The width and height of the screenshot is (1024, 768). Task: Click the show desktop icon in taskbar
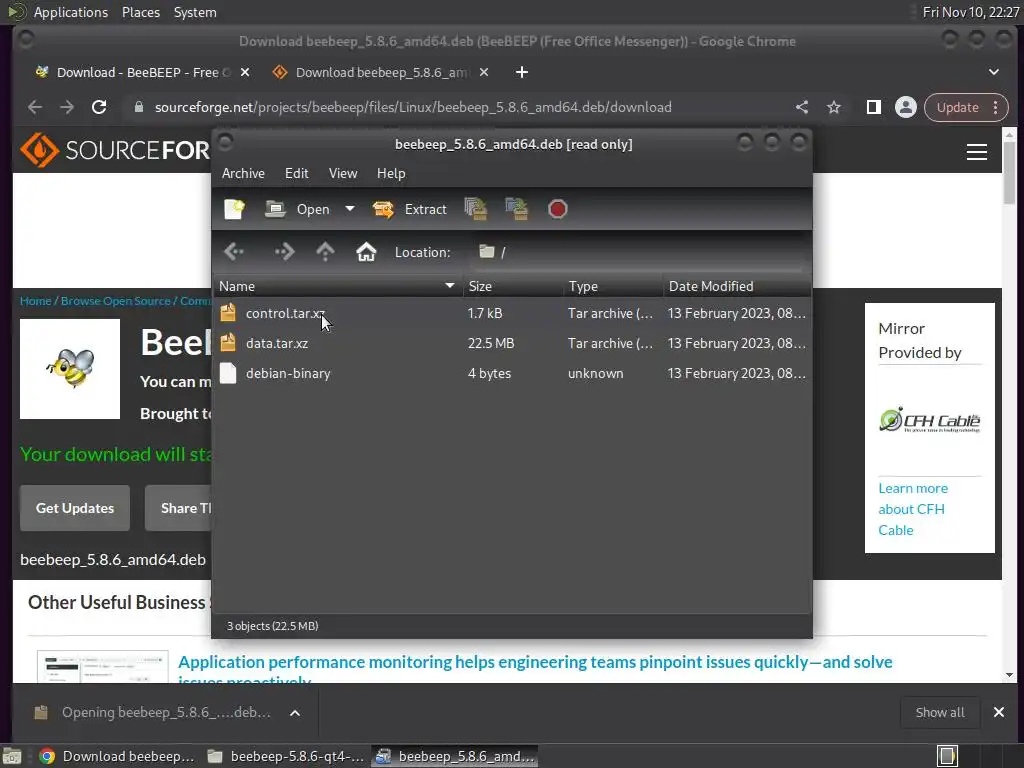click(12, 756)
